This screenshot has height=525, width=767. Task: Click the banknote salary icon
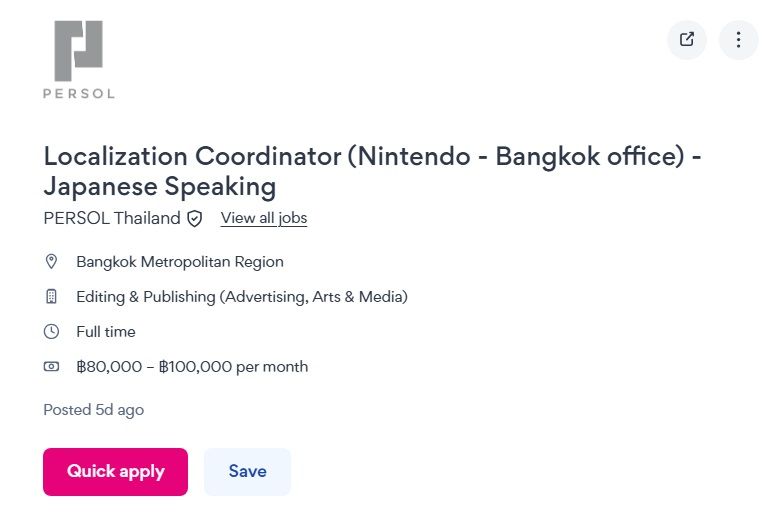click(x=52, y=367)
